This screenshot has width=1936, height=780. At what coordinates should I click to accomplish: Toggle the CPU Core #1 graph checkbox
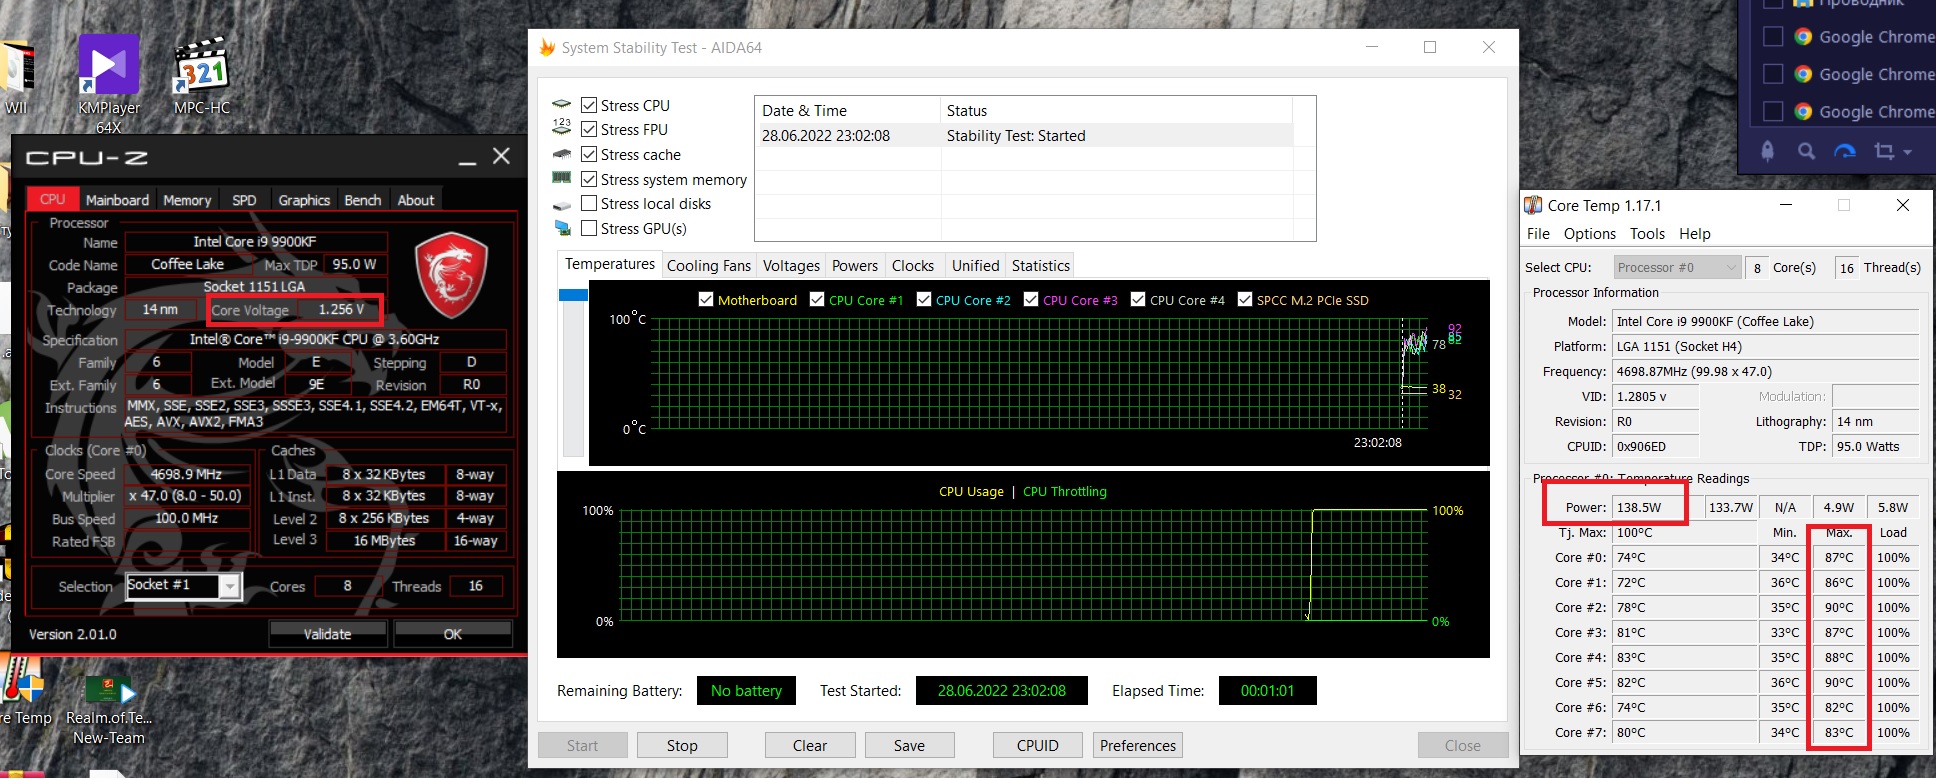[817, 300]
